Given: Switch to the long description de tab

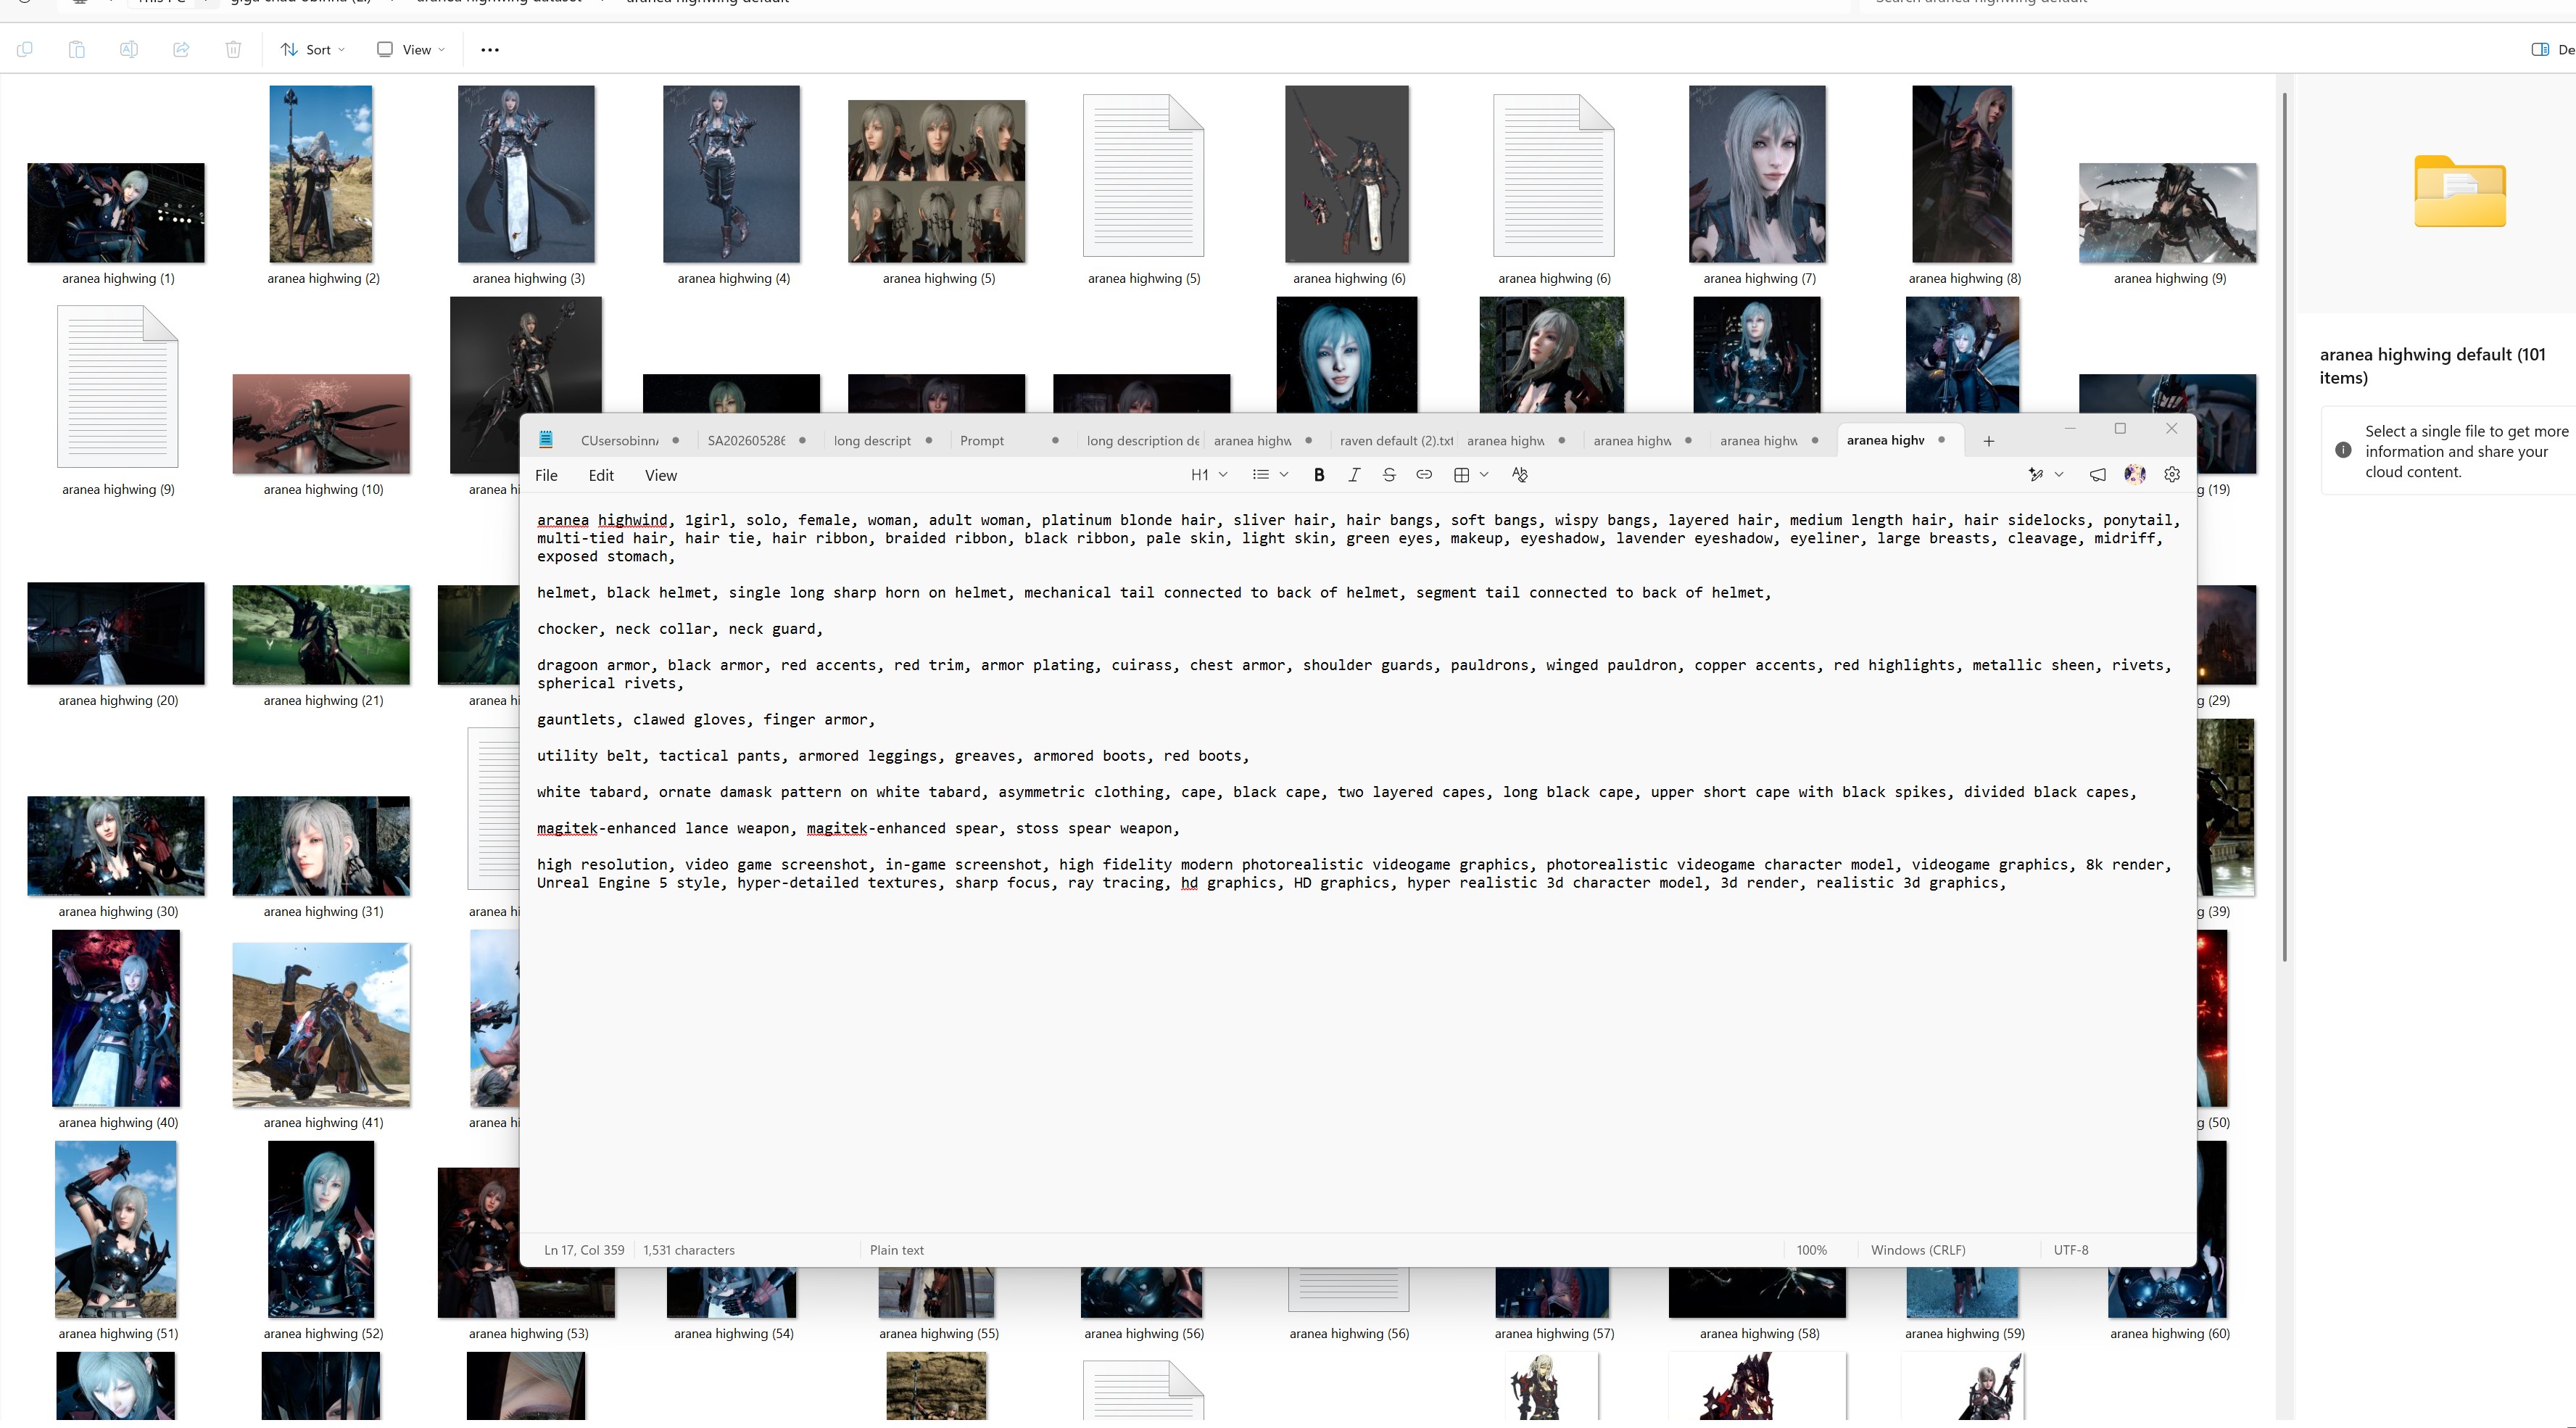Looking at the screenshot, I should (1143, 441).
